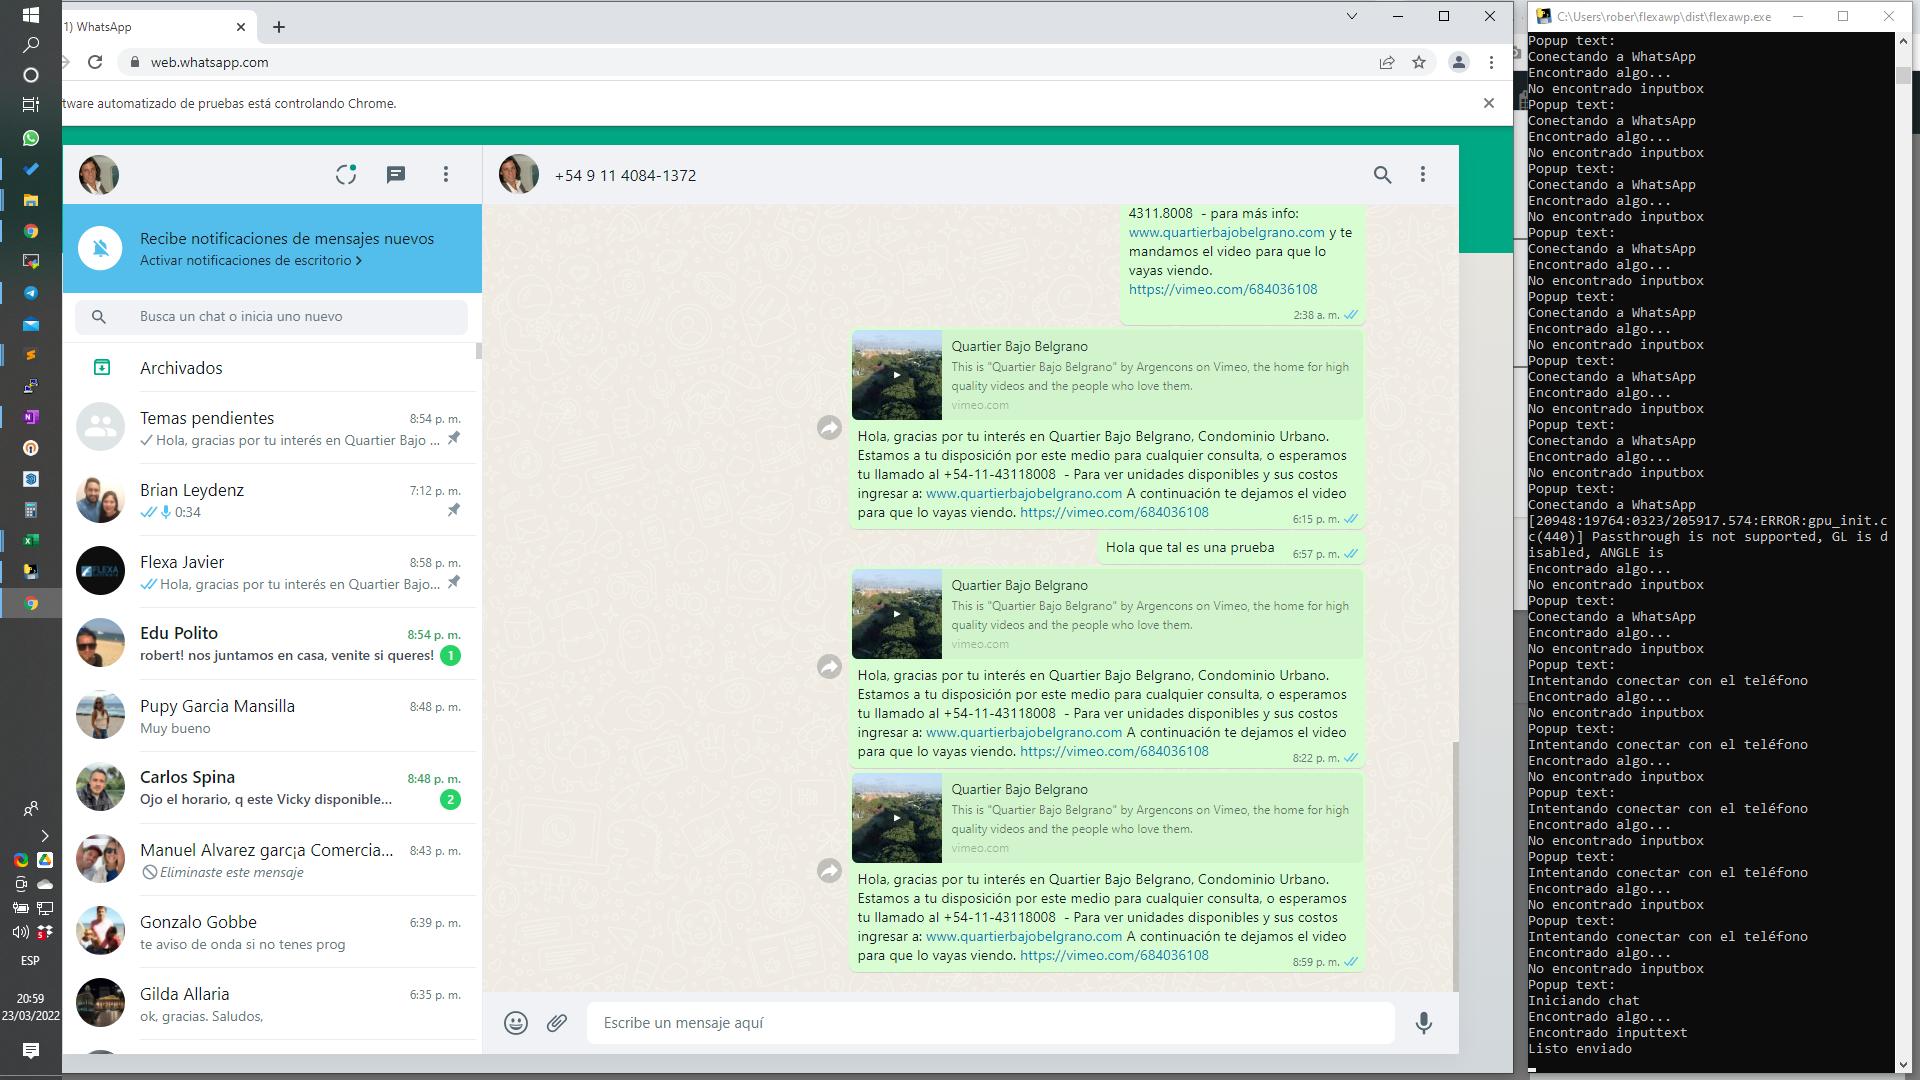Search within the open conversation

click(1382, 175)
